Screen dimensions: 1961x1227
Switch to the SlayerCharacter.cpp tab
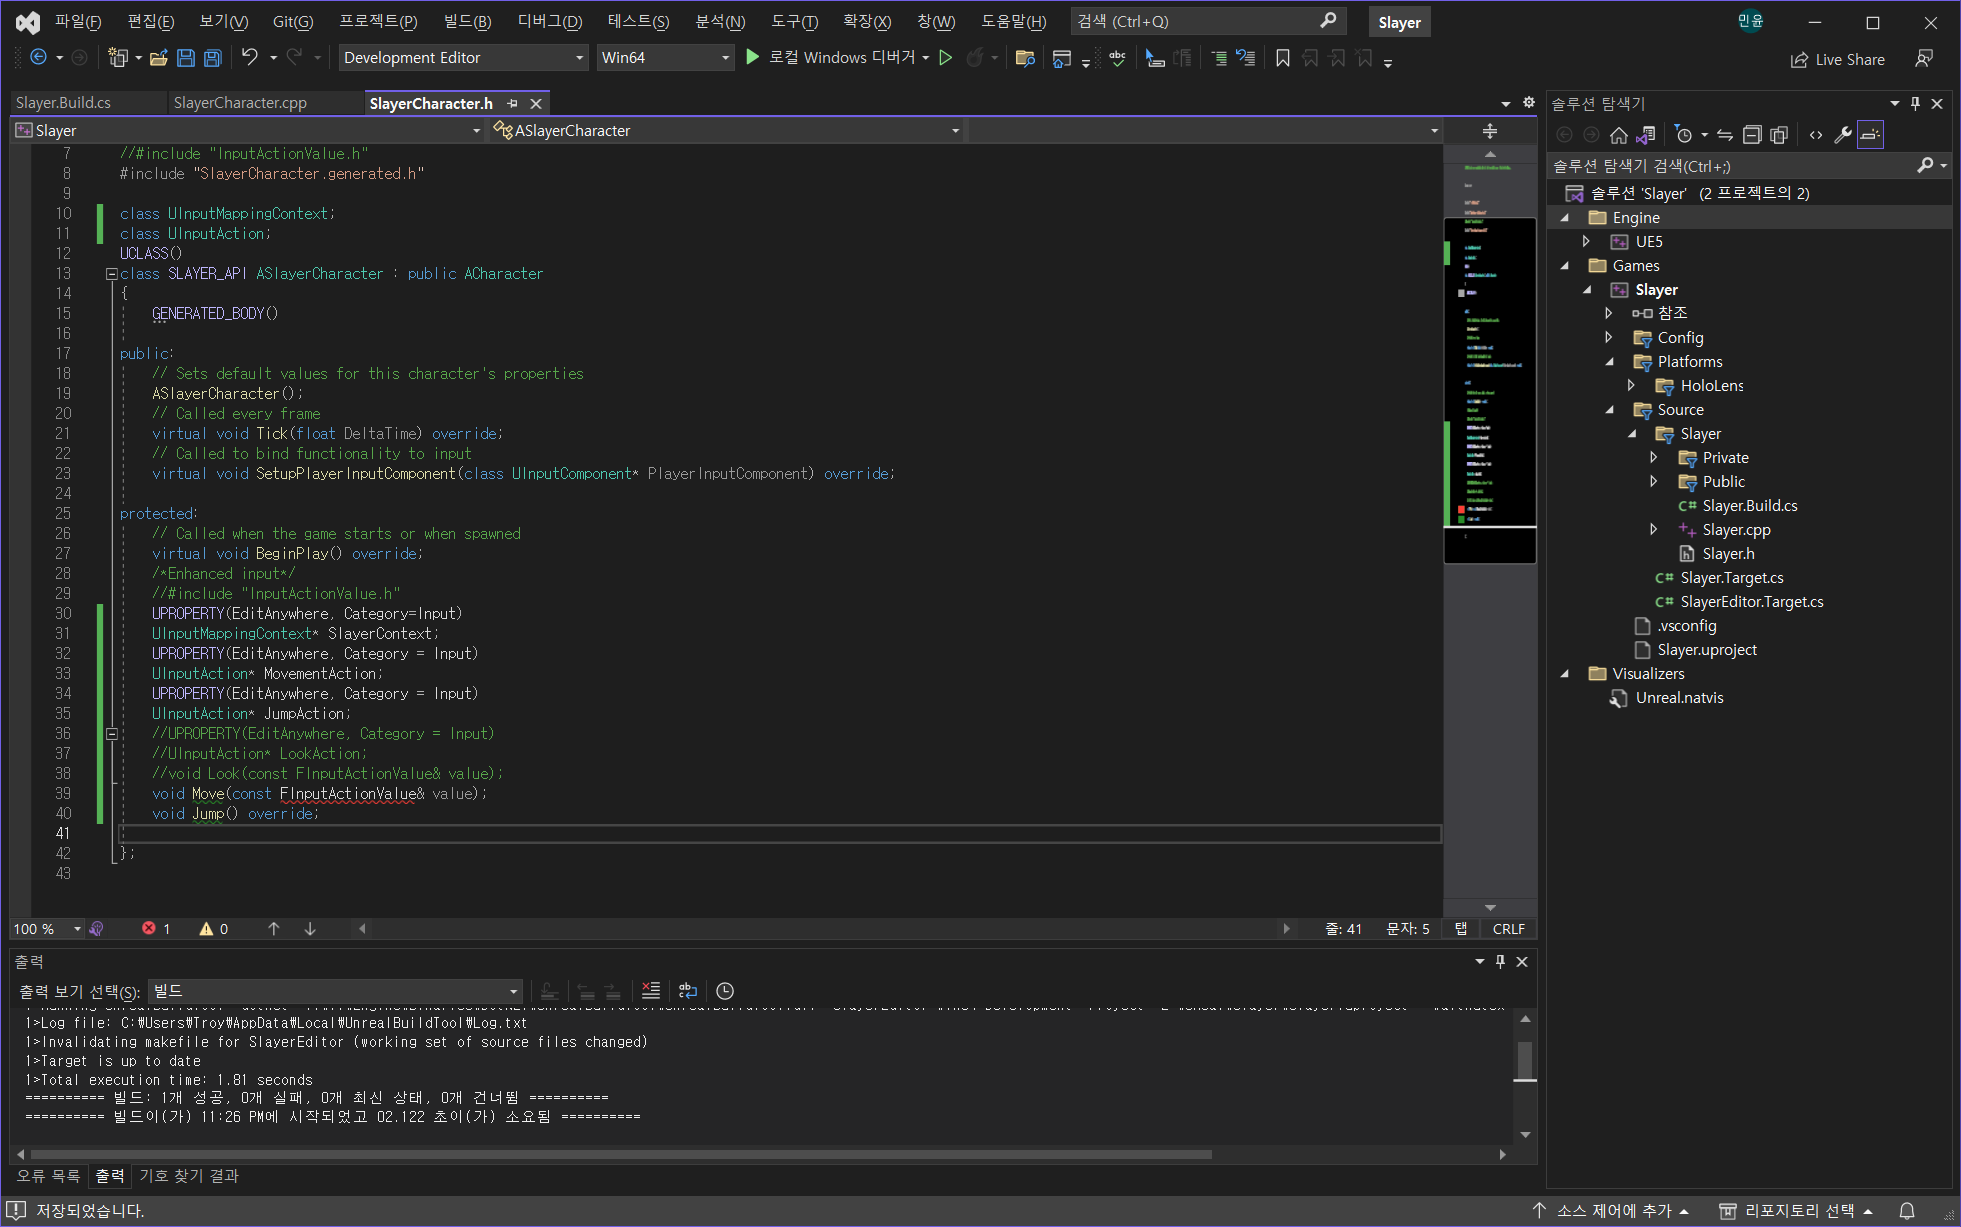click(240, 103)
